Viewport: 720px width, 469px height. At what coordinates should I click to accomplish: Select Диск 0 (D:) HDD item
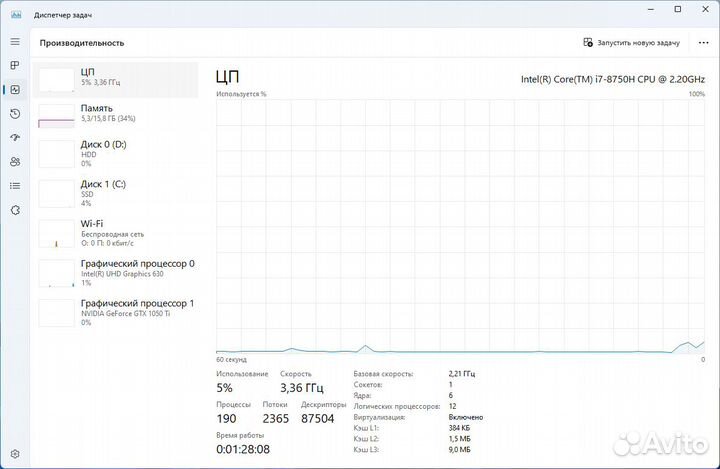(115, 153)
